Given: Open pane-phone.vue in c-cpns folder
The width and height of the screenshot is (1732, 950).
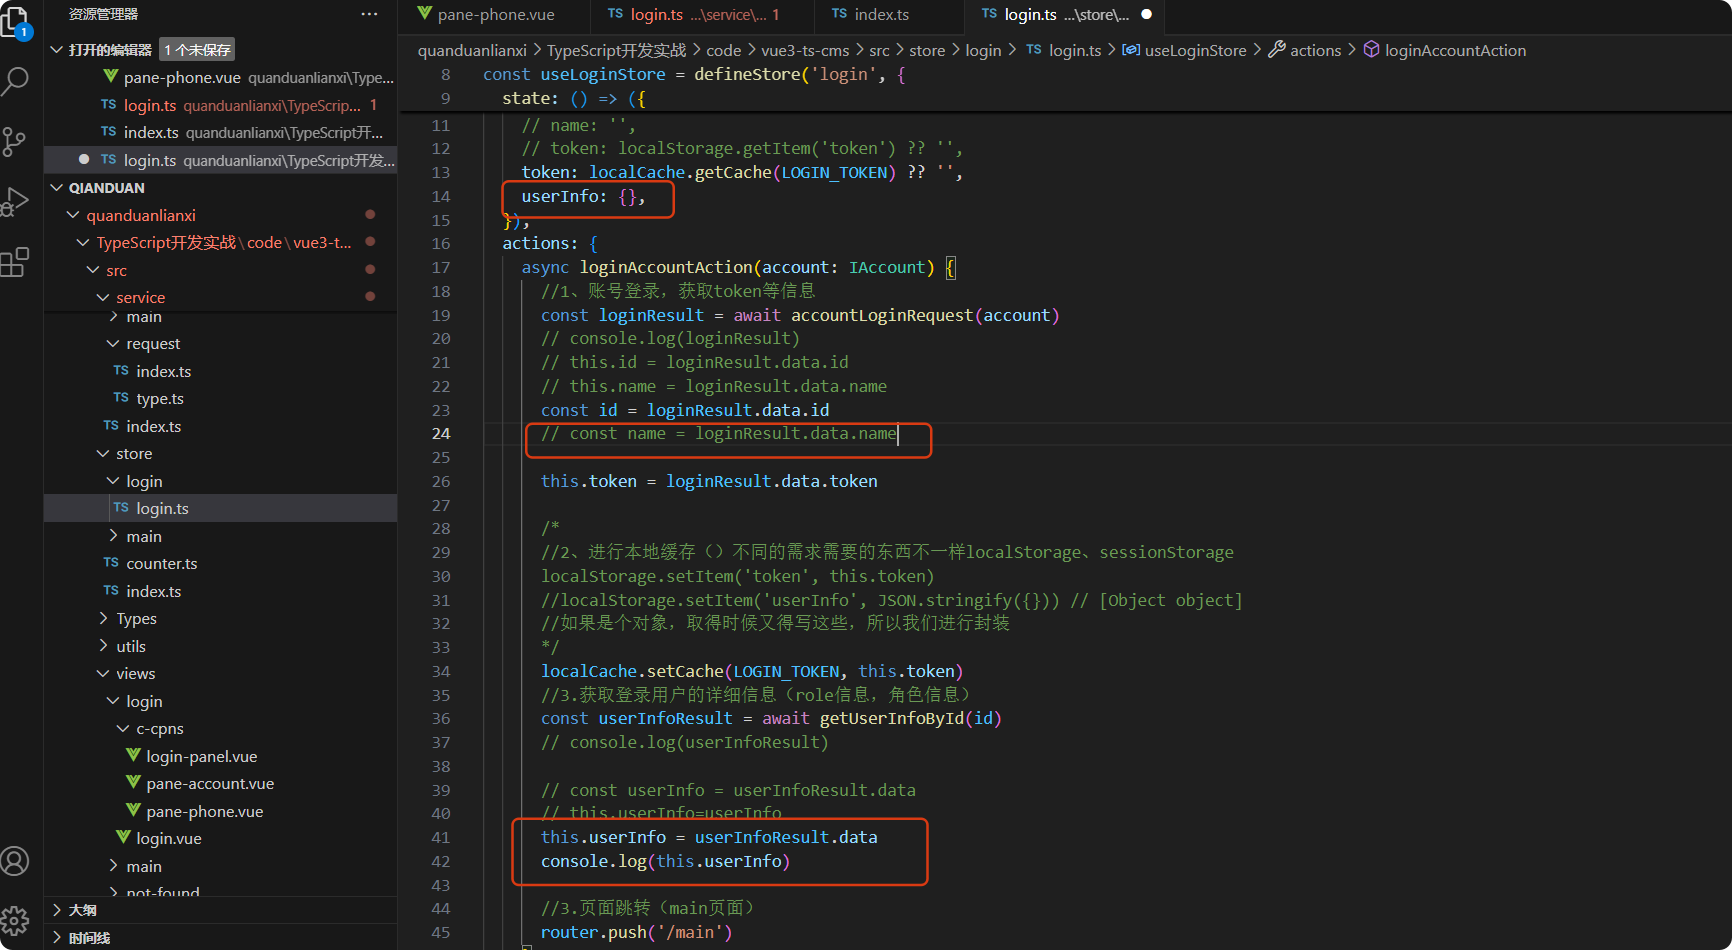Looking at the screenshot, I should (x=220, y=811).
